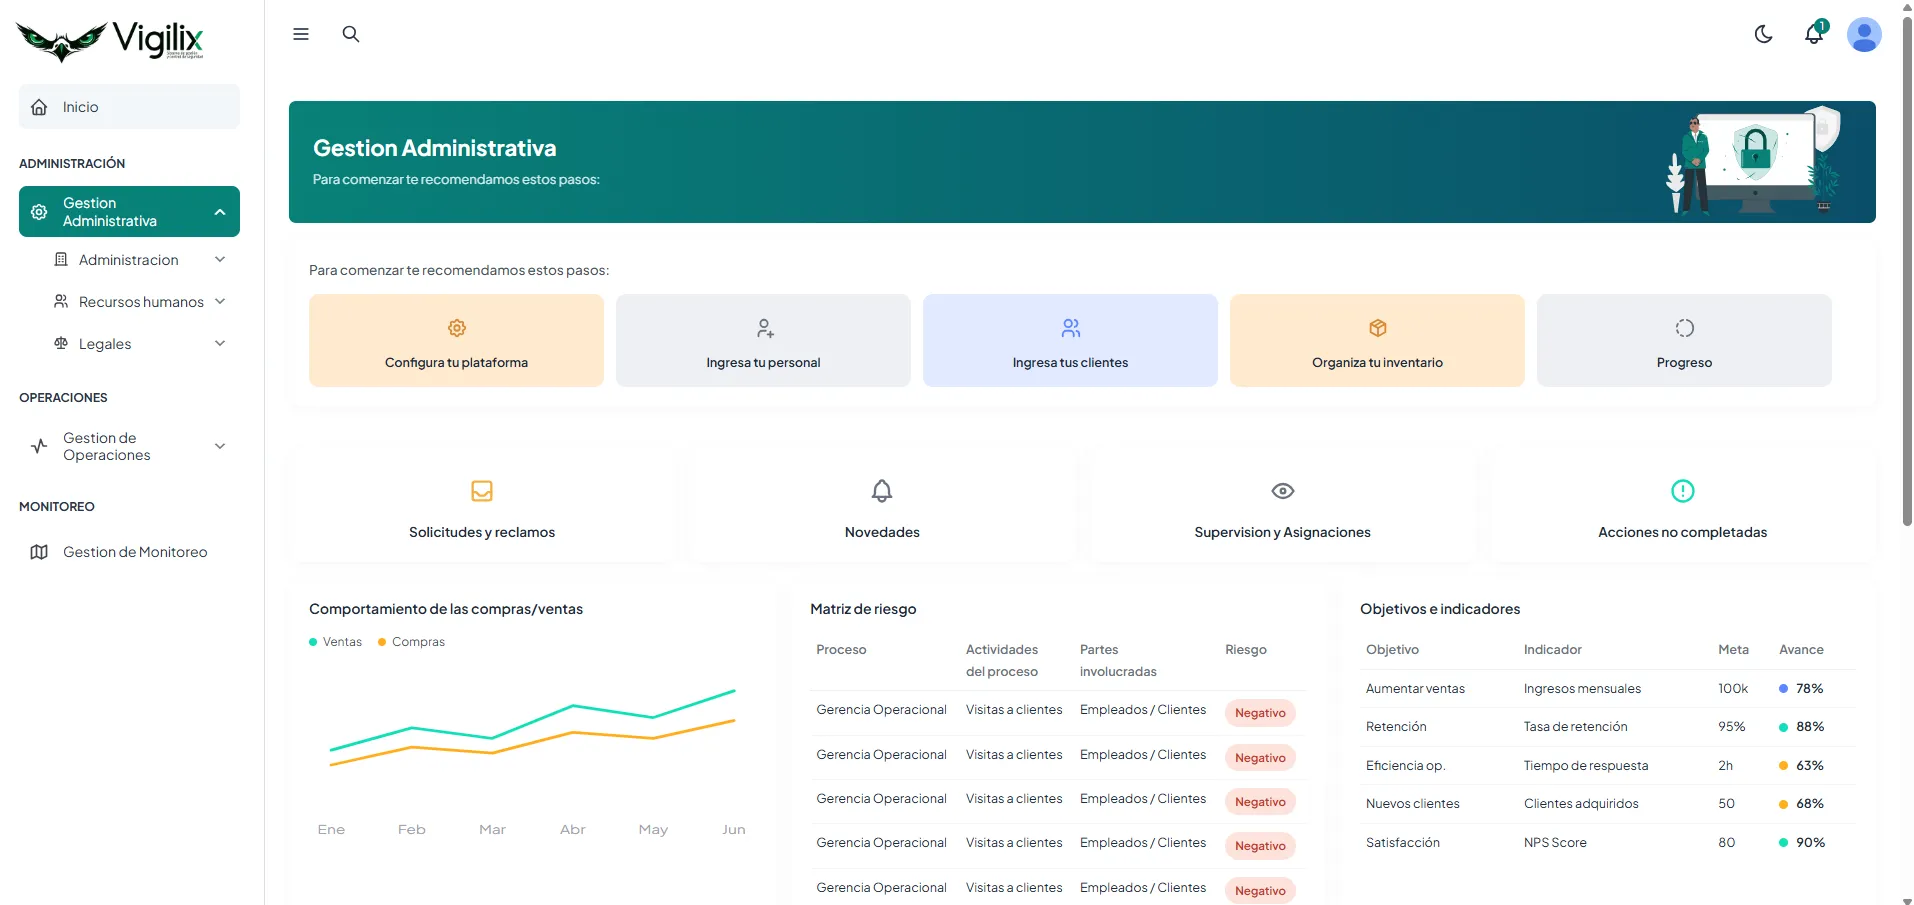Click the Gestion de Monitoreo map icon
1914x905 pixels.
tap(39, 552)
